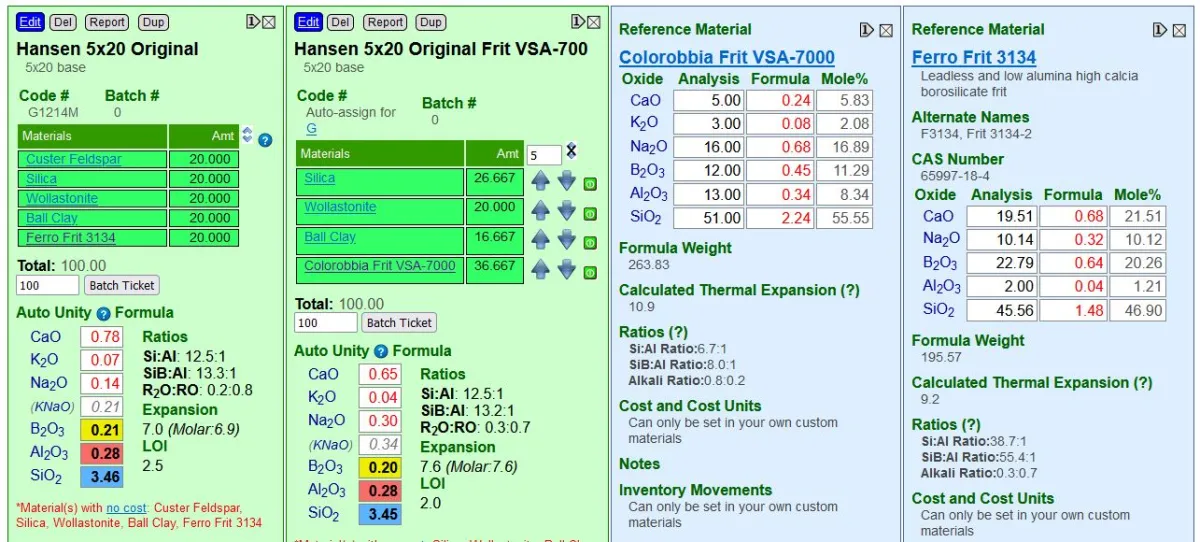Open Wollastonite link in the Frit VSA-700 recipe
This screenshot has width=1200, height=542.
pos(340,207)
